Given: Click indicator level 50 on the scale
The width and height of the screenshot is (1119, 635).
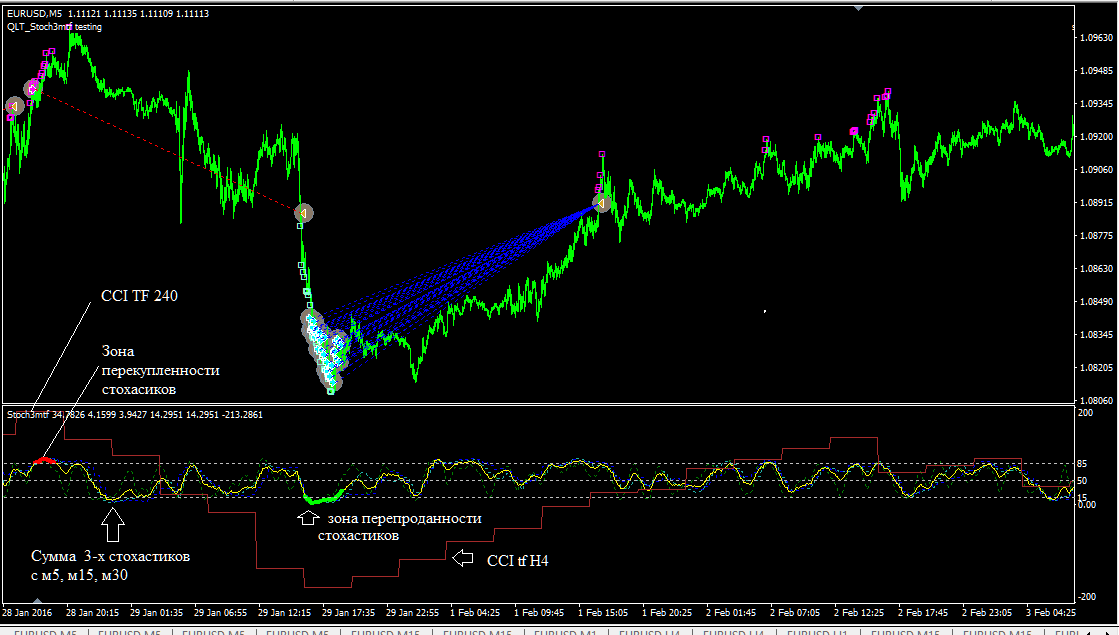Looking at the screenshot, I should (x=1082, y=481).
